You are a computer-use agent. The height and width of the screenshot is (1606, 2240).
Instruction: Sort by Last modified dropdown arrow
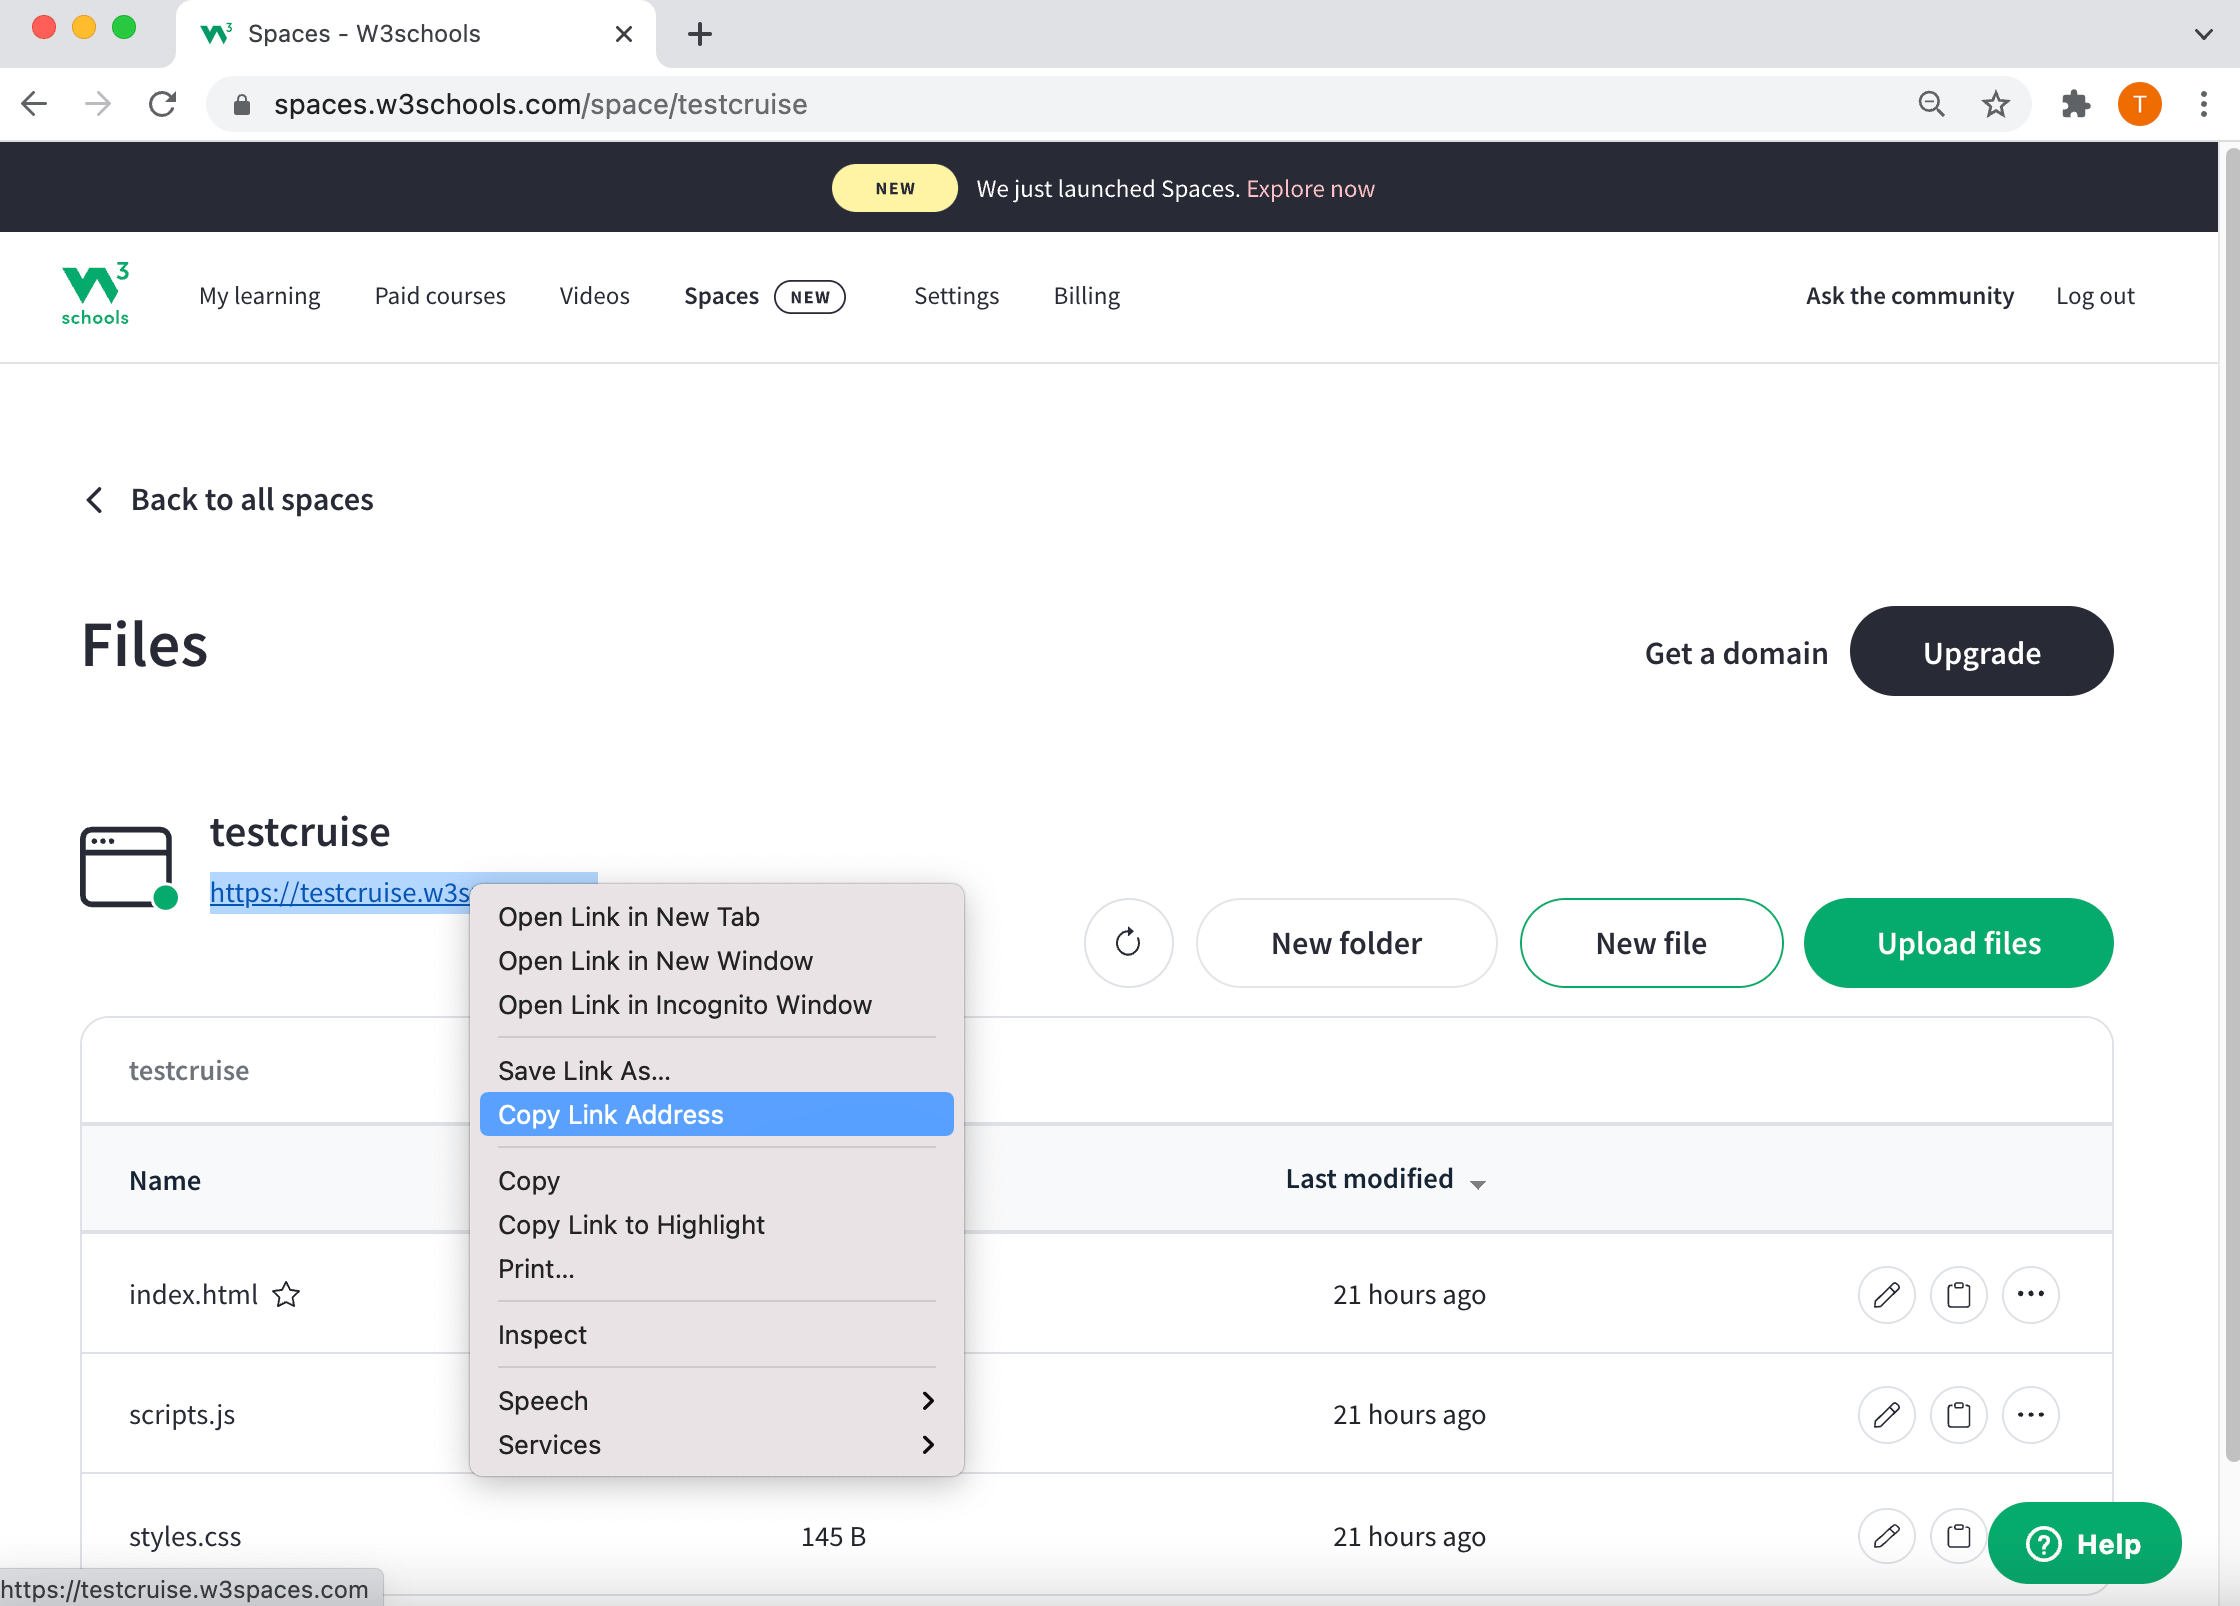click(x=1478, y=1183)
